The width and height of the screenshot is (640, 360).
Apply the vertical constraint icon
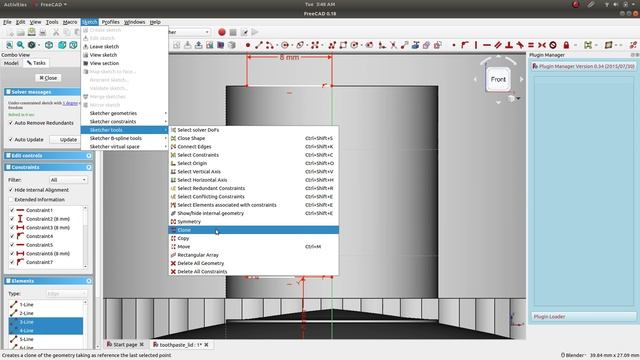[x=476, y=45]
